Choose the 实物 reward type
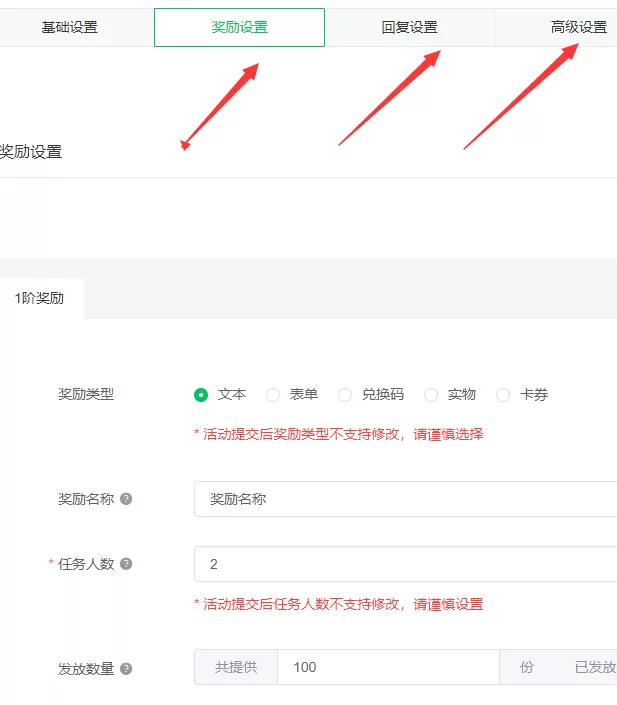This screenshot has width=617, height=705. point(431,395)
